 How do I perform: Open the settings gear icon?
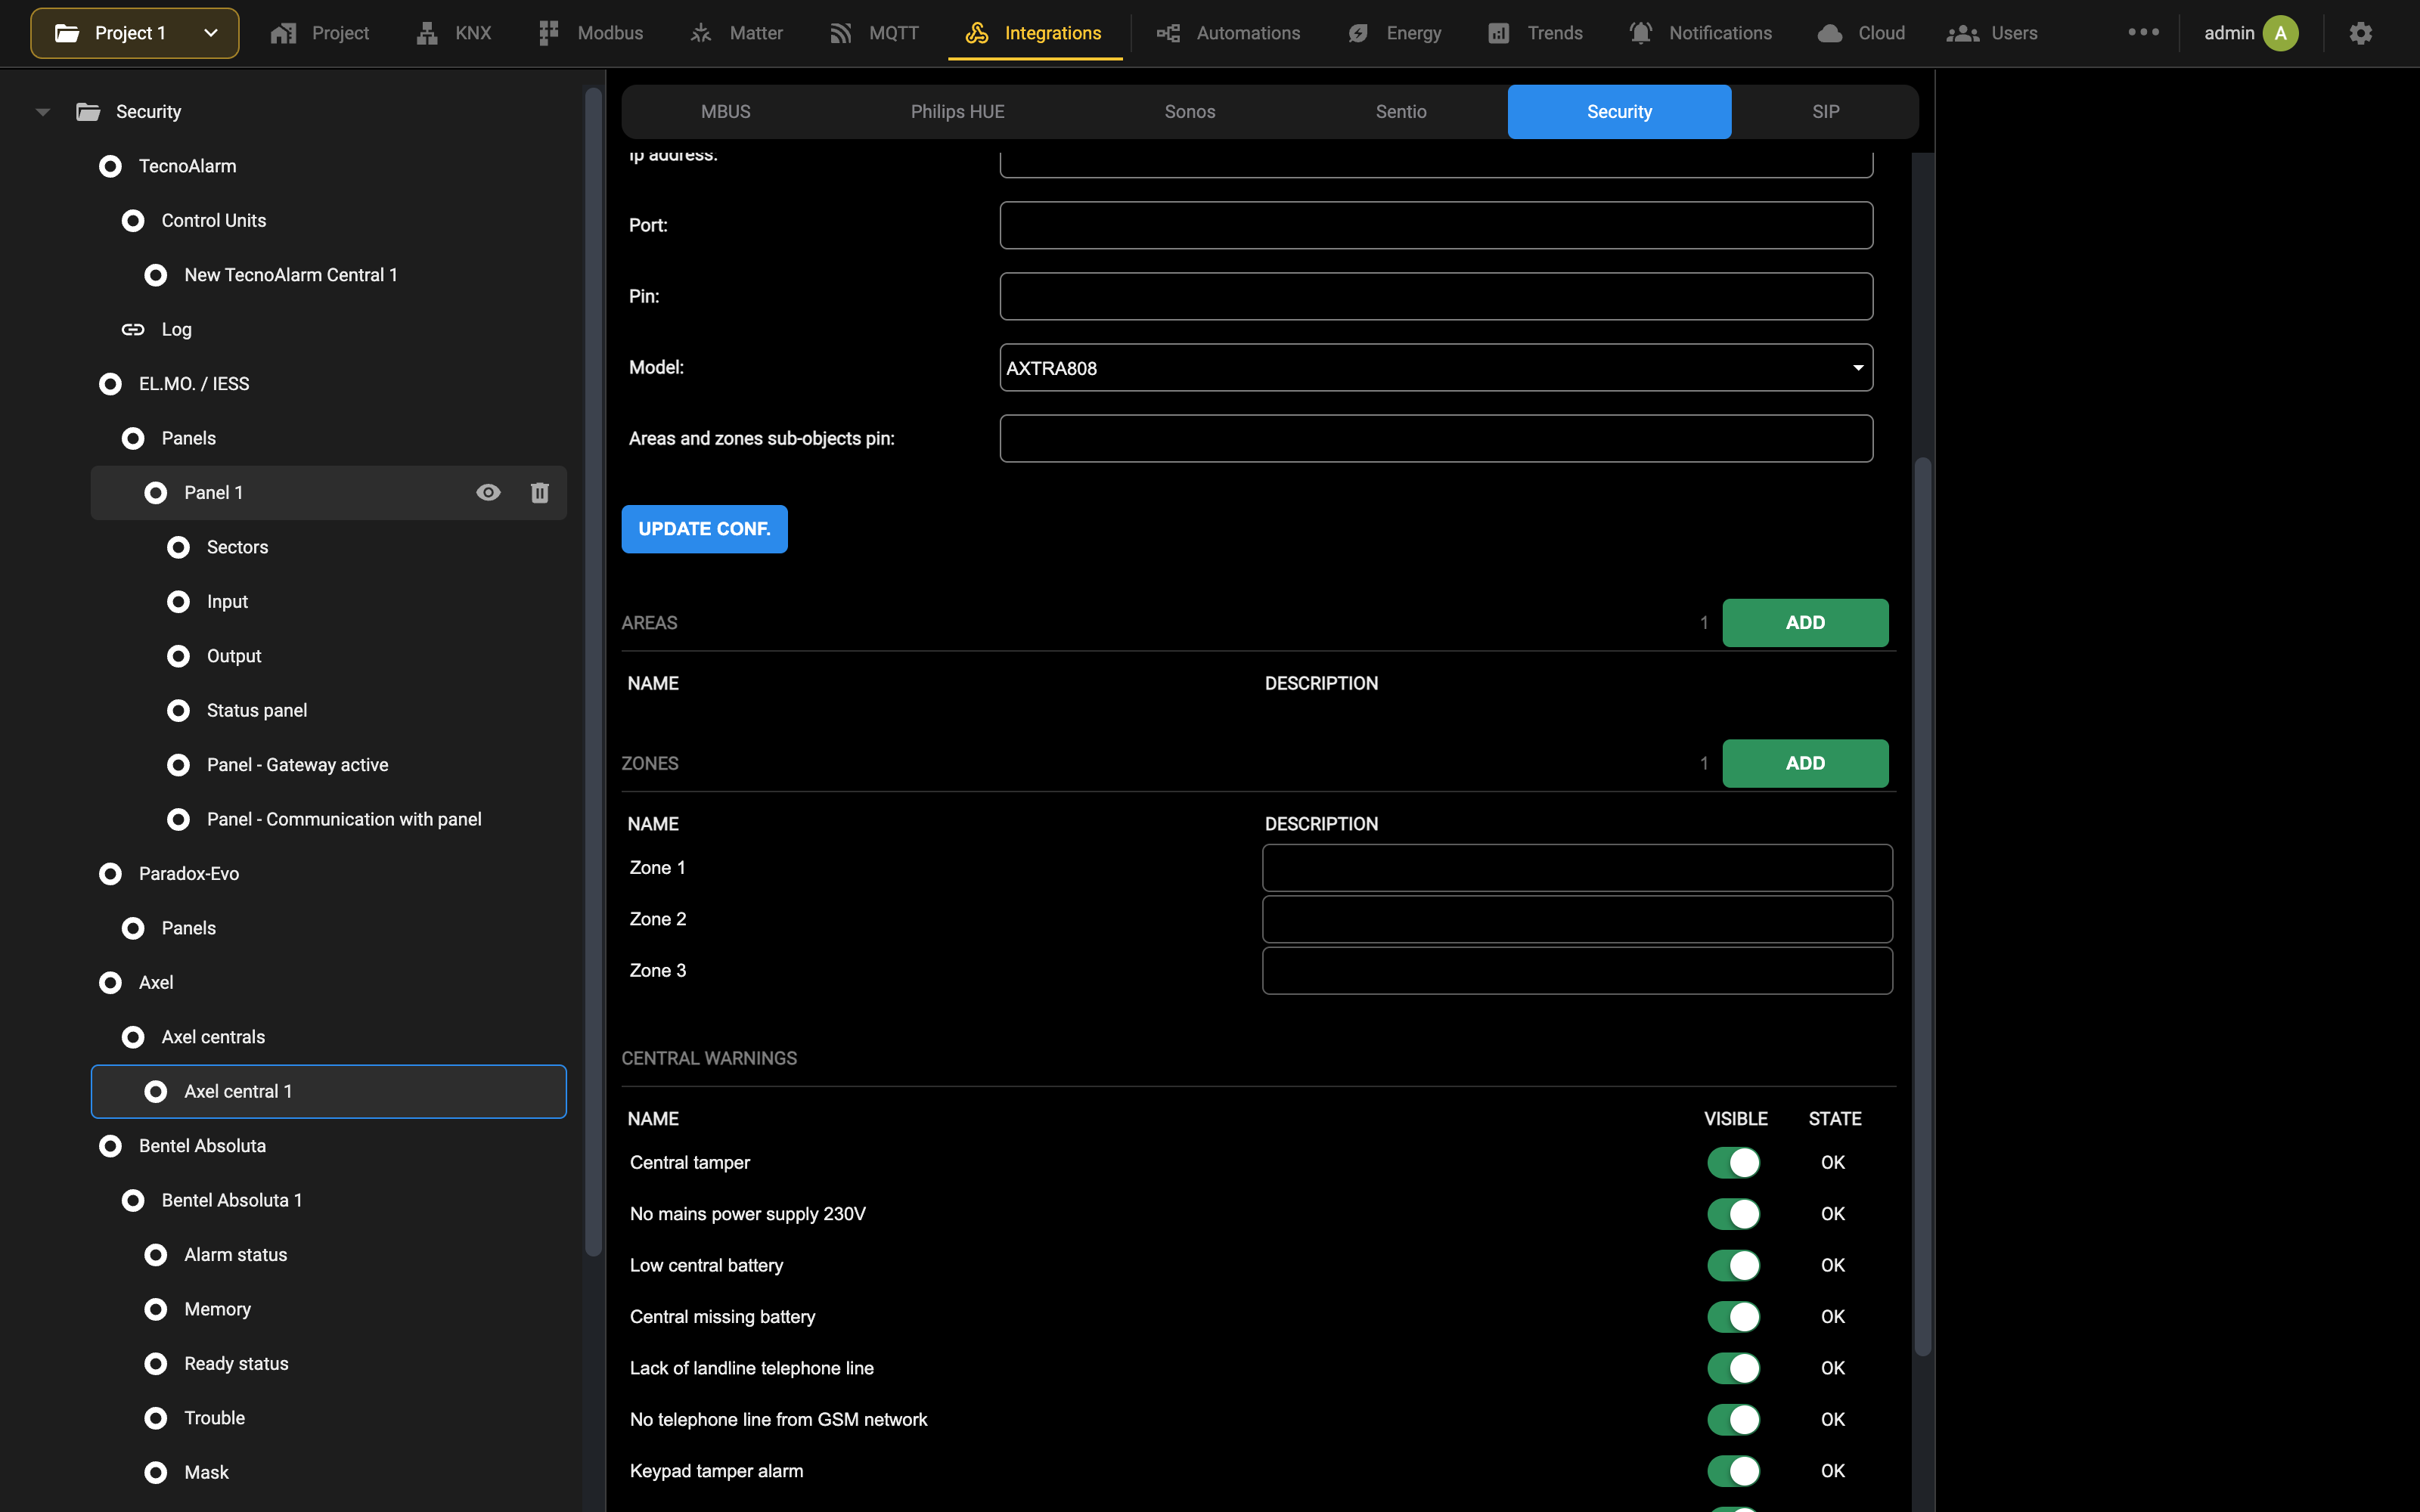click(2360, 33)
